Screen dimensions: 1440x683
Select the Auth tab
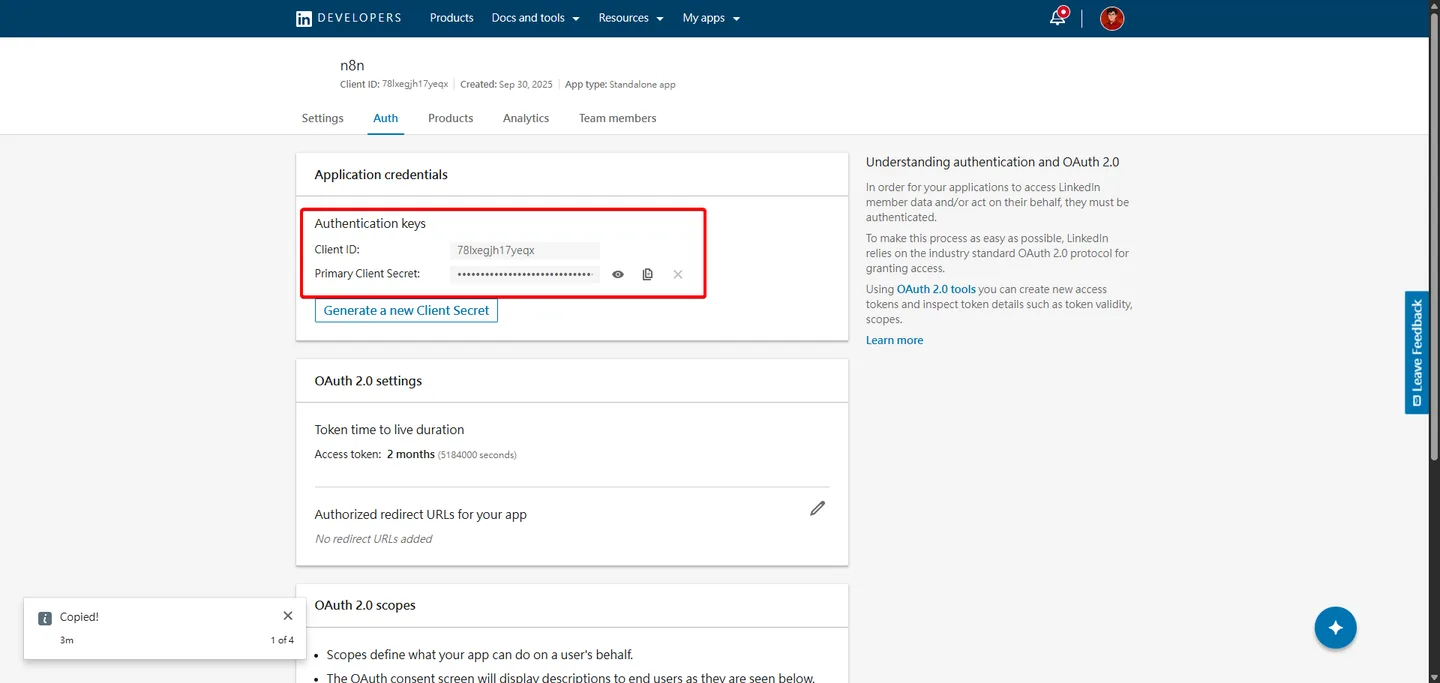point(385,118)
